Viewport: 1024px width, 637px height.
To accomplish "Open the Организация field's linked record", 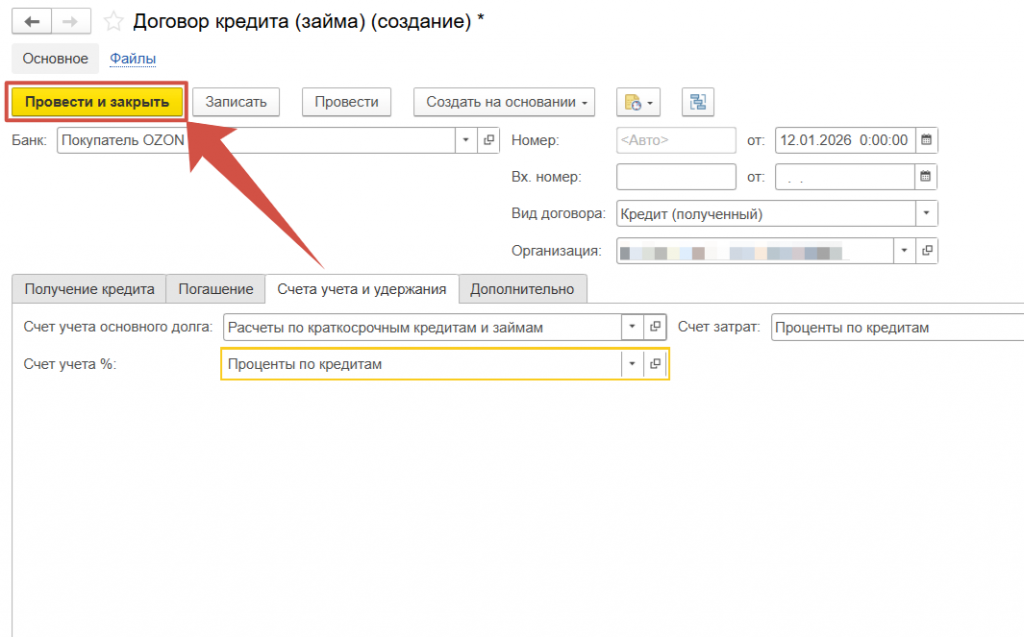I will 927,250.
